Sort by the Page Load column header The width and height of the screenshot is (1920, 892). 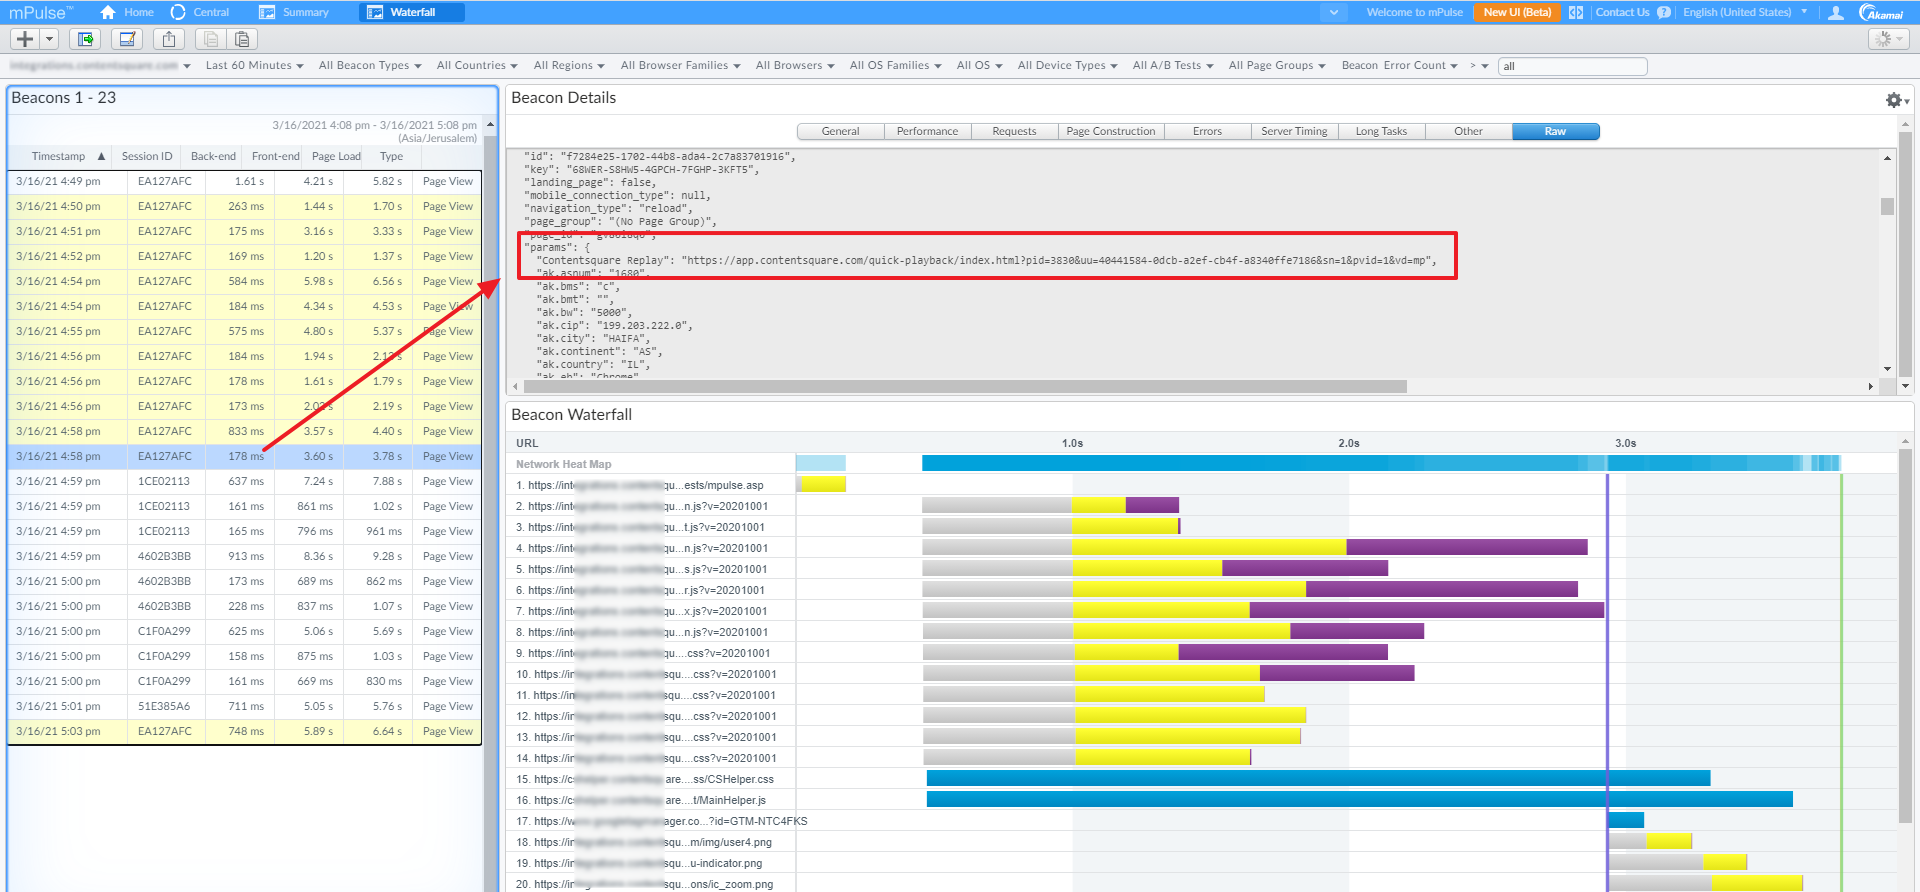pos(336,156)
